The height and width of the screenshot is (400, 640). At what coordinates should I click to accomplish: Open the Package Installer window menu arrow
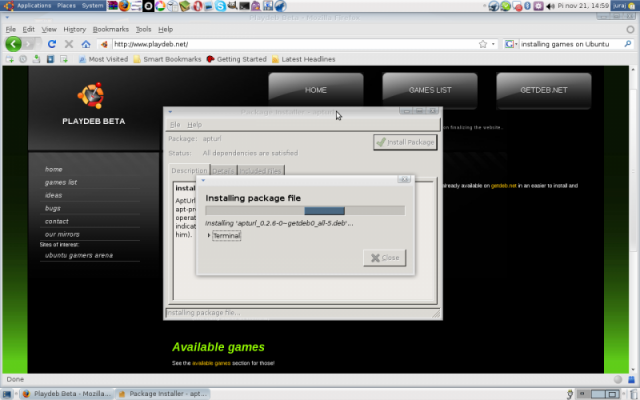tap(170, 111)
